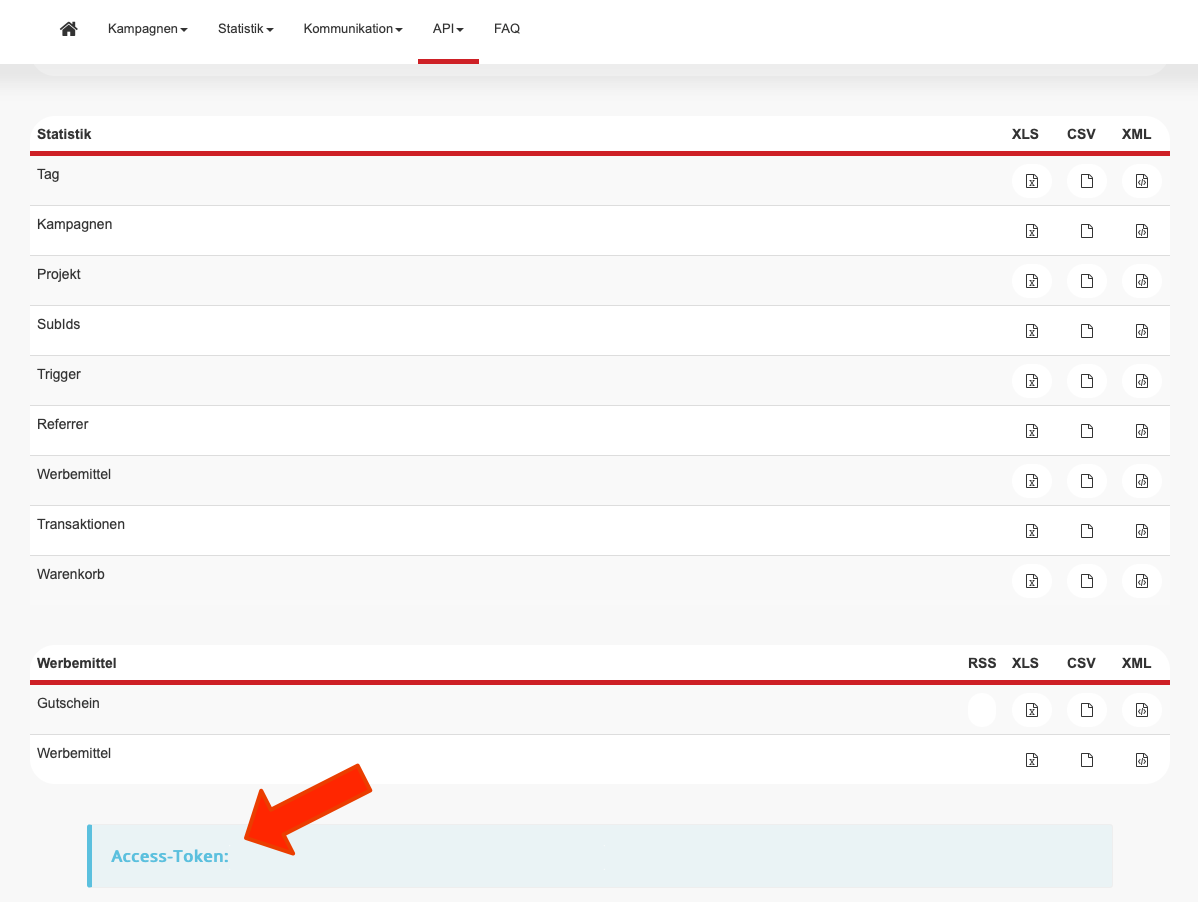The width and height of the screenshot is (1198, 902).
Task: Download Tag statistics as XLS
Action: pos(1031,181)
